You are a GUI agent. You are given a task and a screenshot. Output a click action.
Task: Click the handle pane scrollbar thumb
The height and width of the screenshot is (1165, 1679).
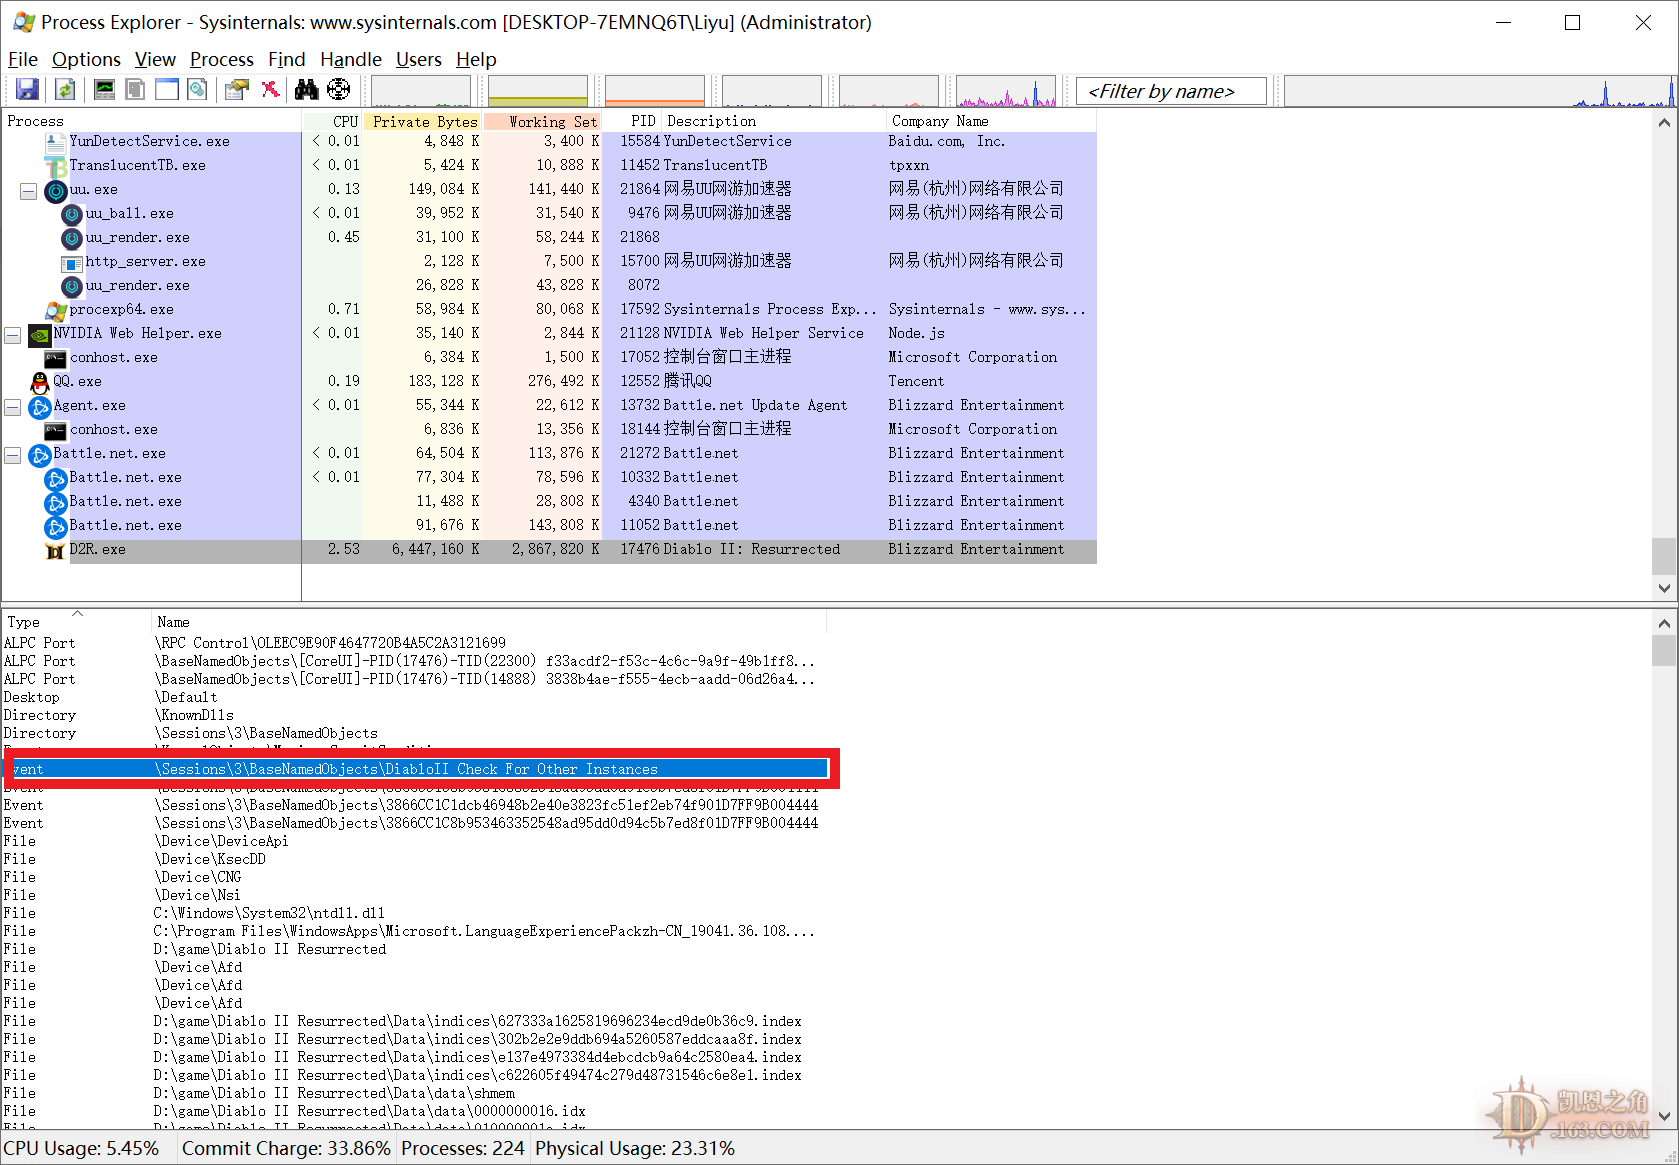point(1664,650)
